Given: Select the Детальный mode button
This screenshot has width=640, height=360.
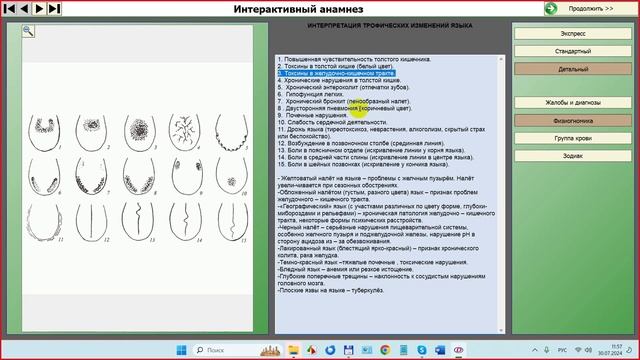Looking at the screenshot, I should (x=573, y=69).
